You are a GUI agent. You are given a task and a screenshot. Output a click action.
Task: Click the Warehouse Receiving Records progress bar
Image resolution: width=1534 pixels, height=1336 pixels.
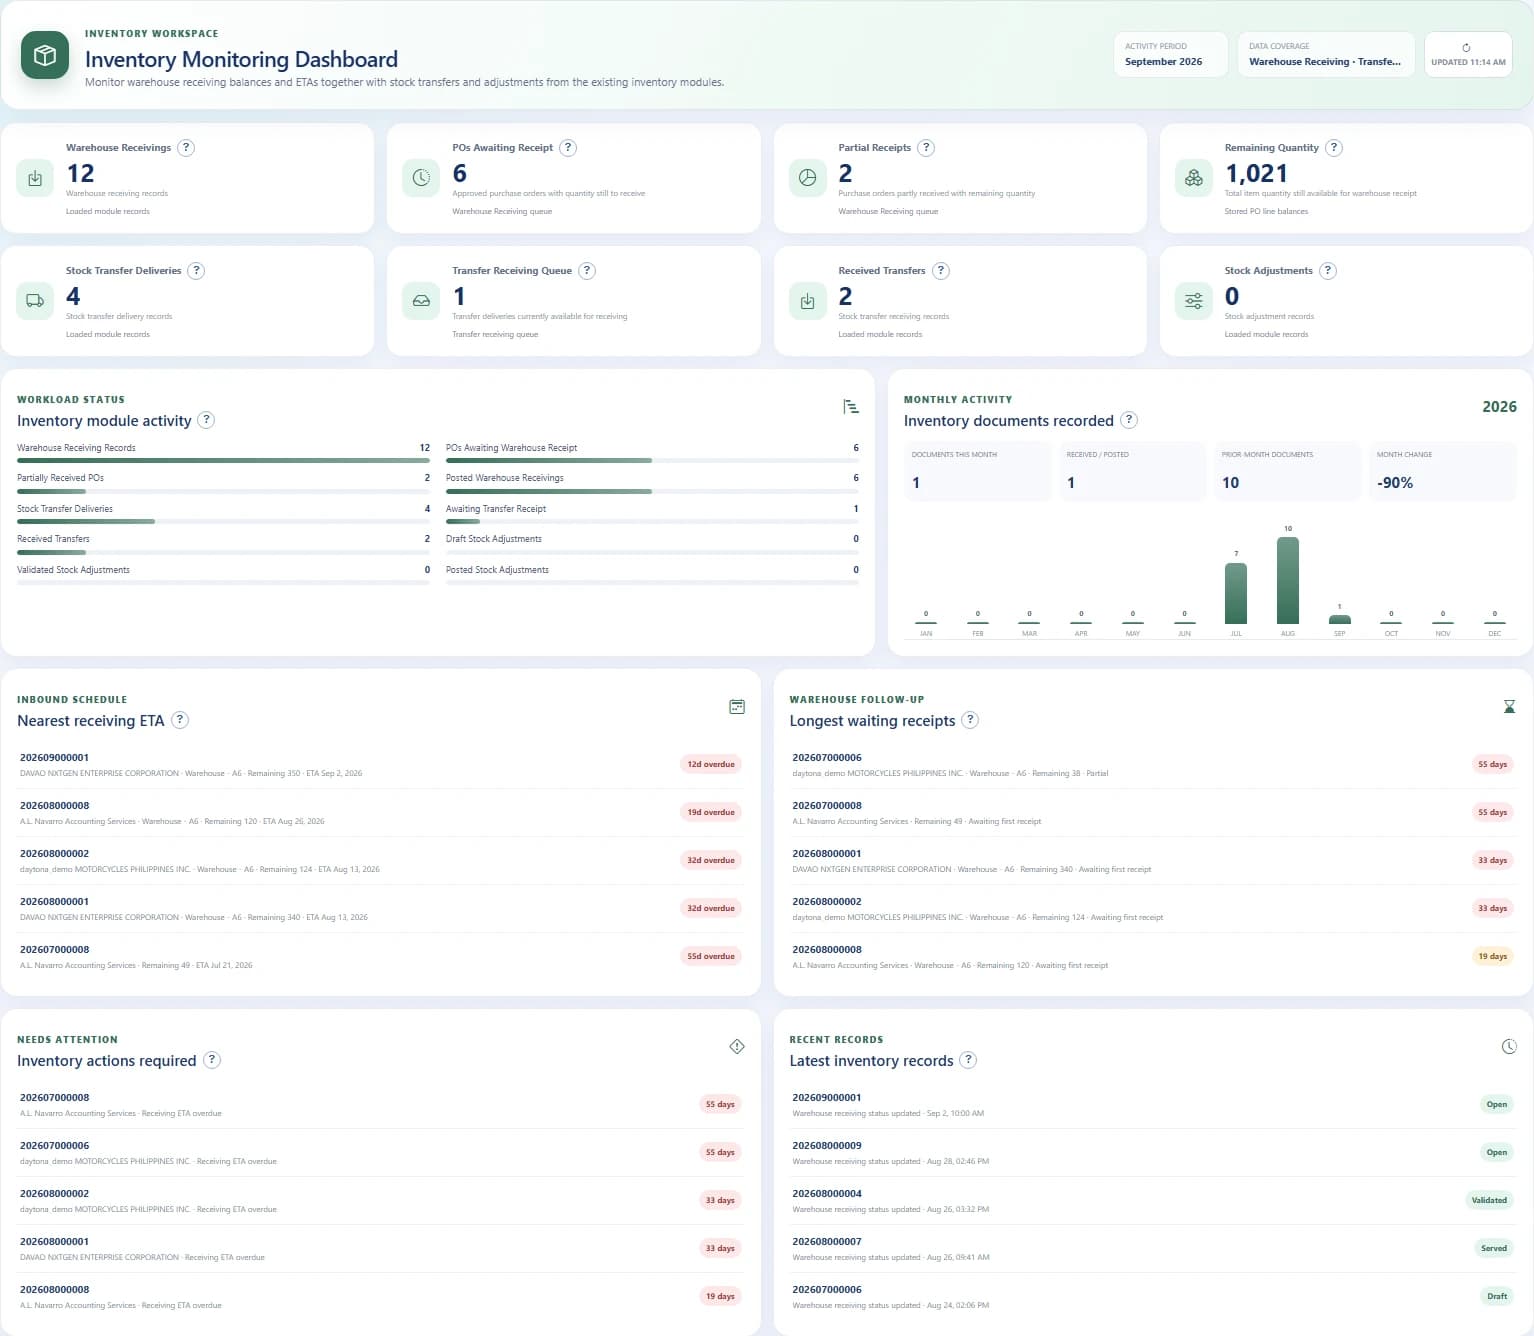(223, 460)
